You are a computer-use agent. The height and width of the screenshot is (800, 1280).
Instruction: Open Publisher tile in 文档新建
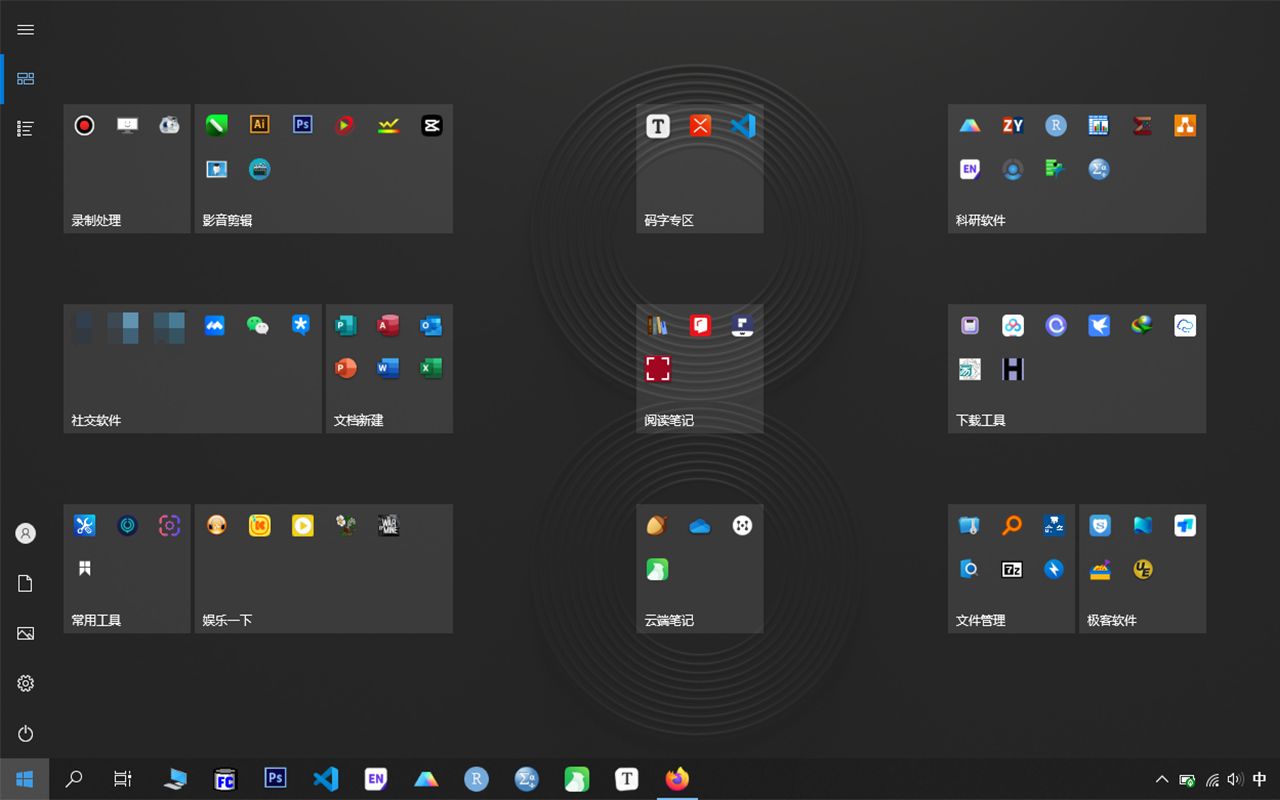[345, 325]
